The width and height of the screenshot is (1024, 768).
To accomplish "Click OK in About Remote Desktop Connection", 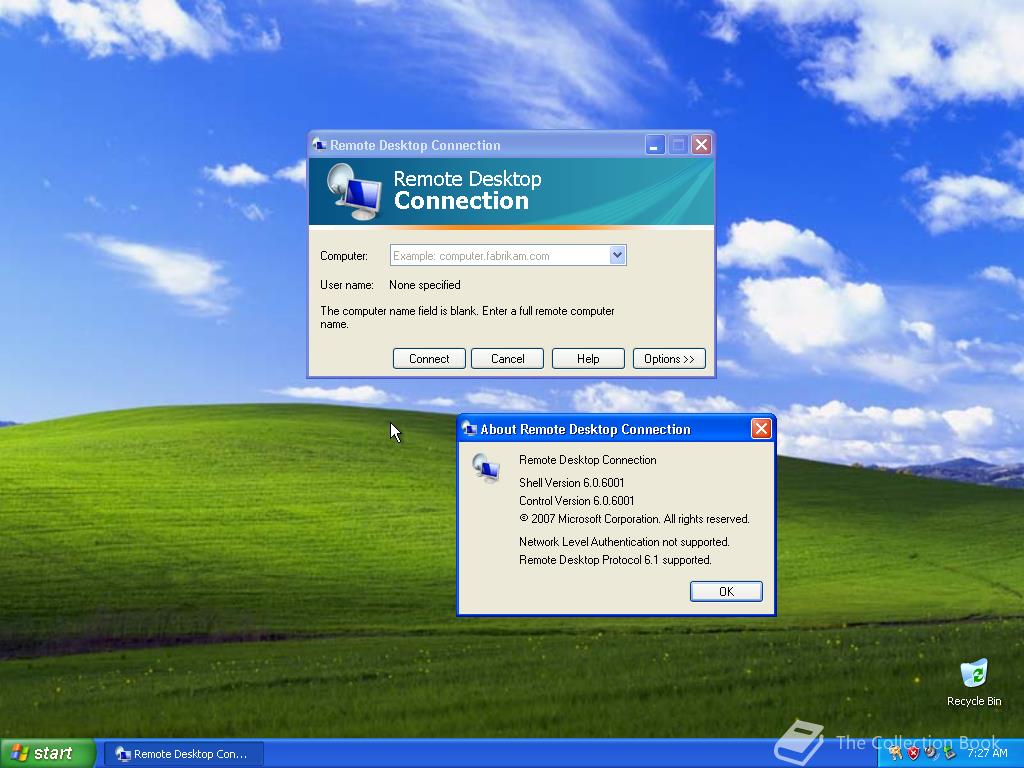I will pos(726,591).
